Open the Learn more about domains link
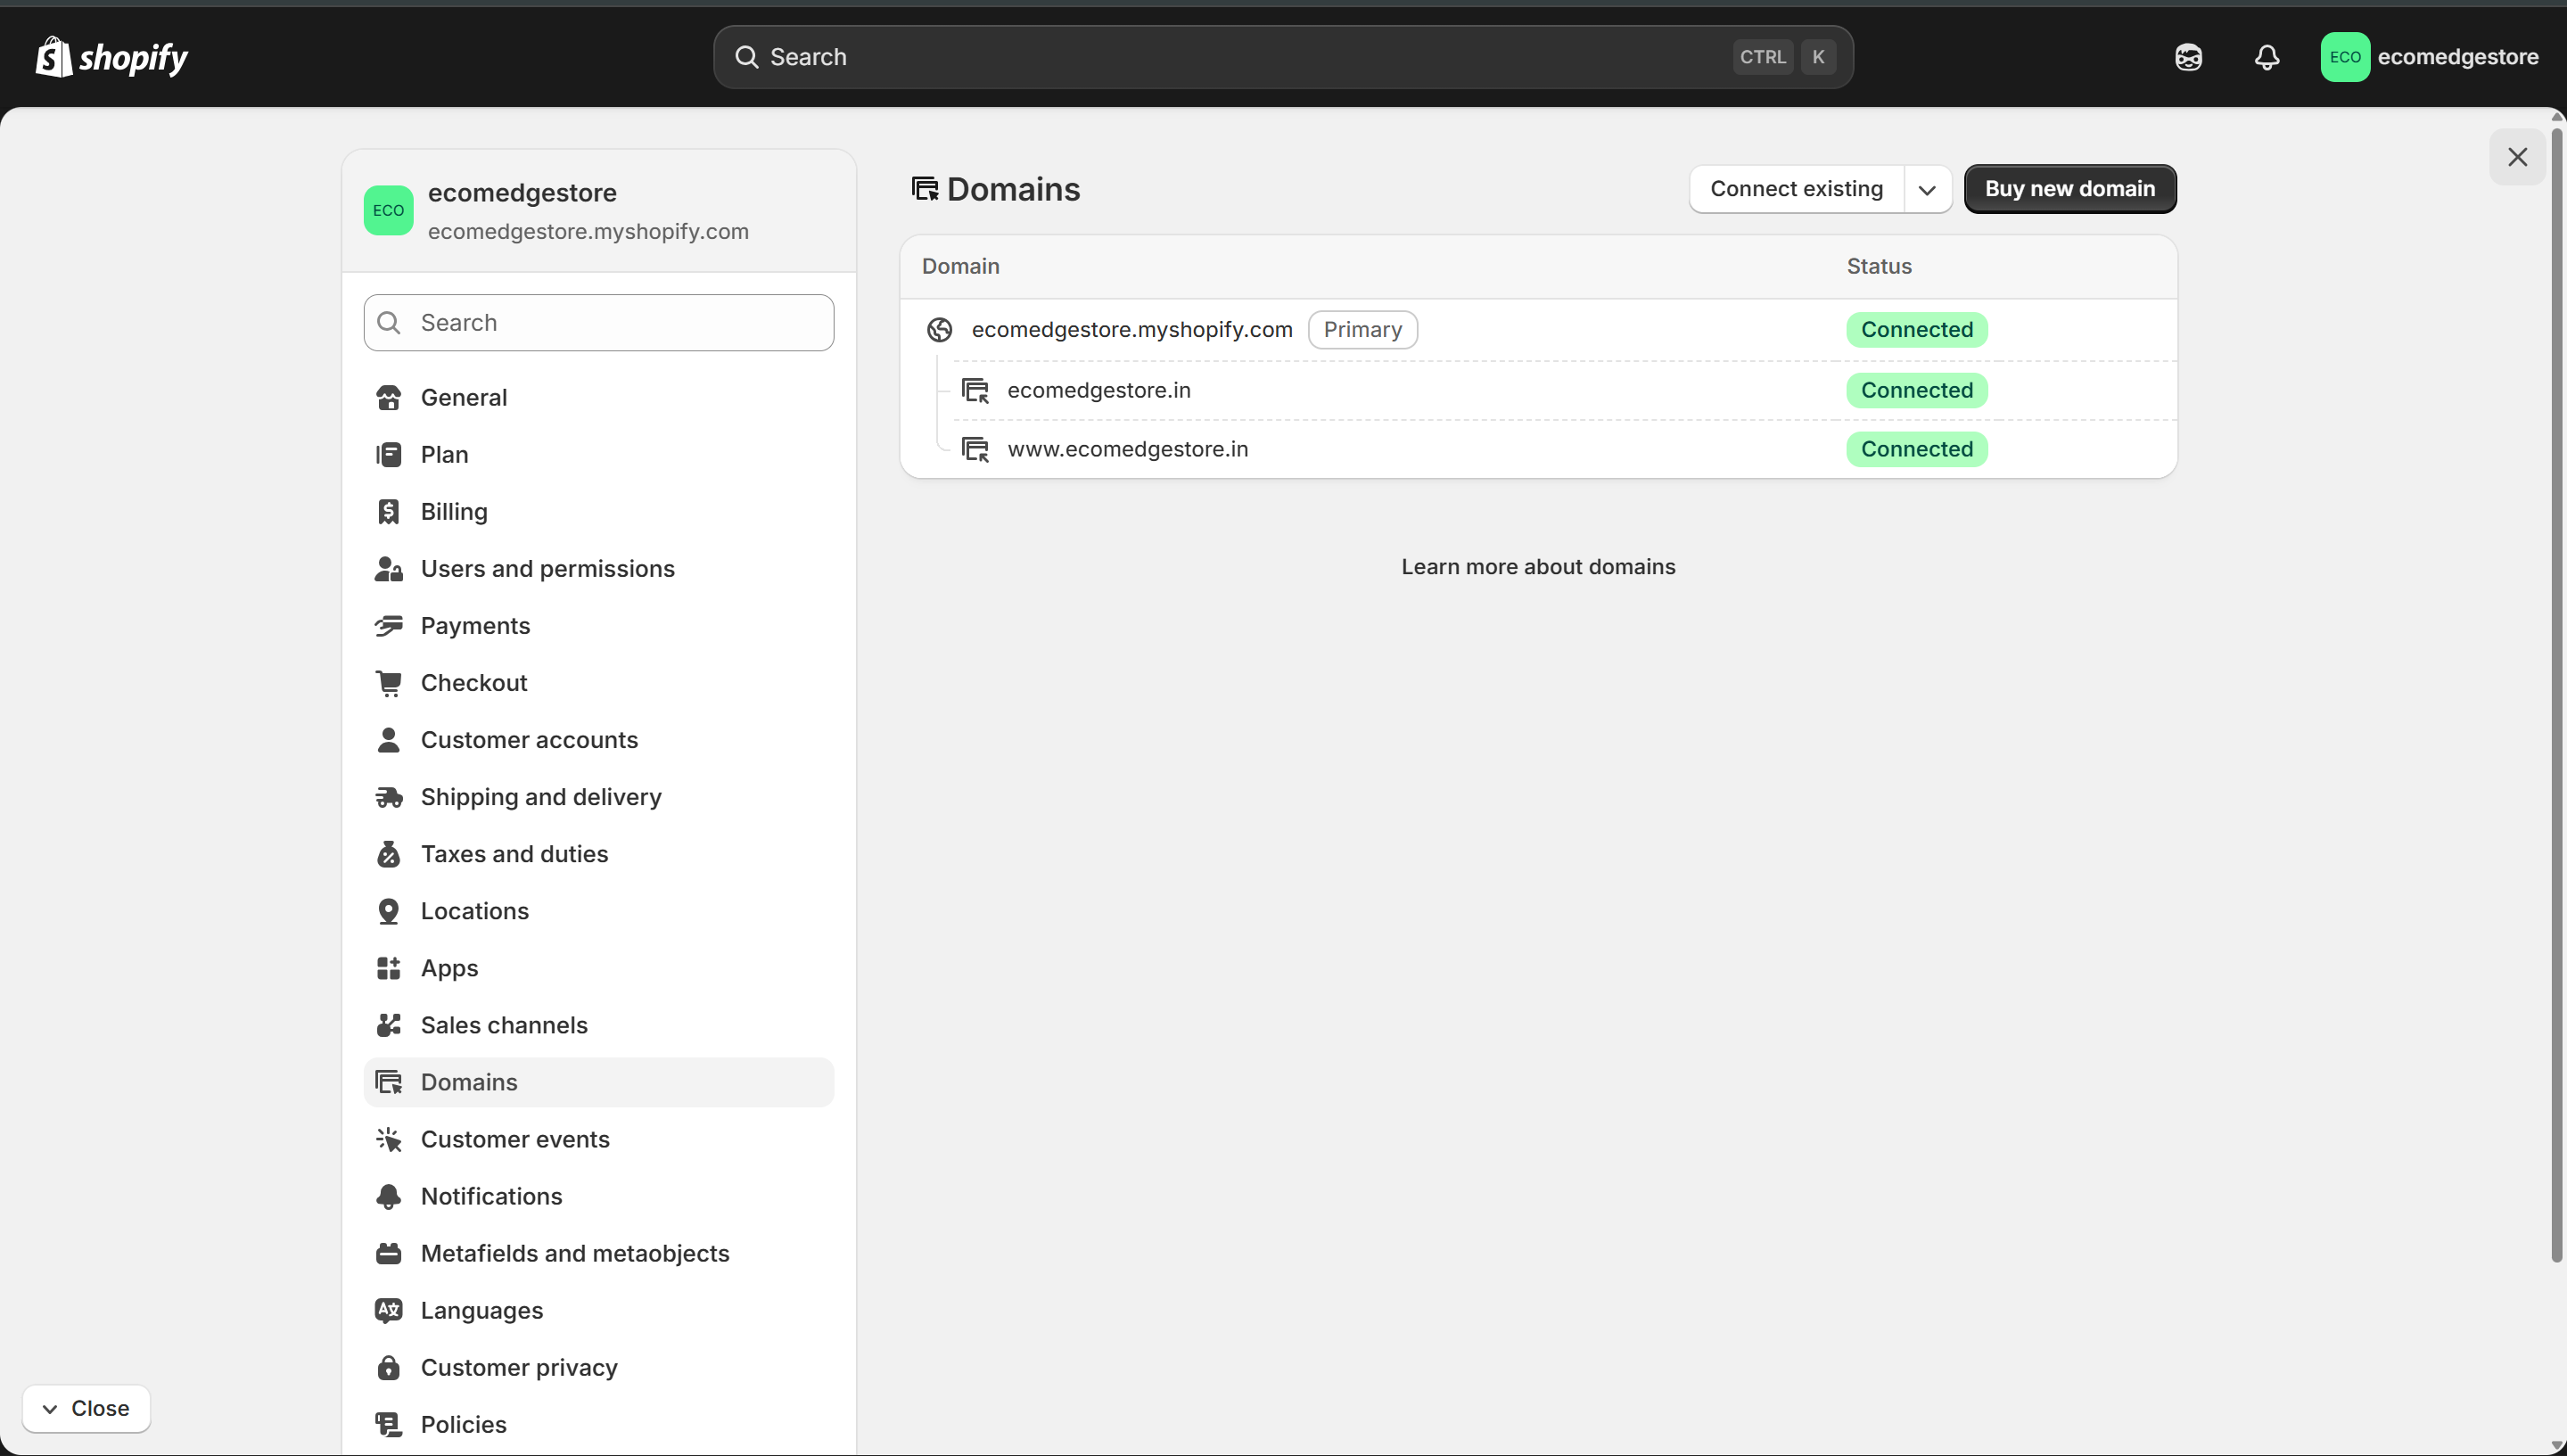The image size is (2567, 1456). pos(1537,567)
